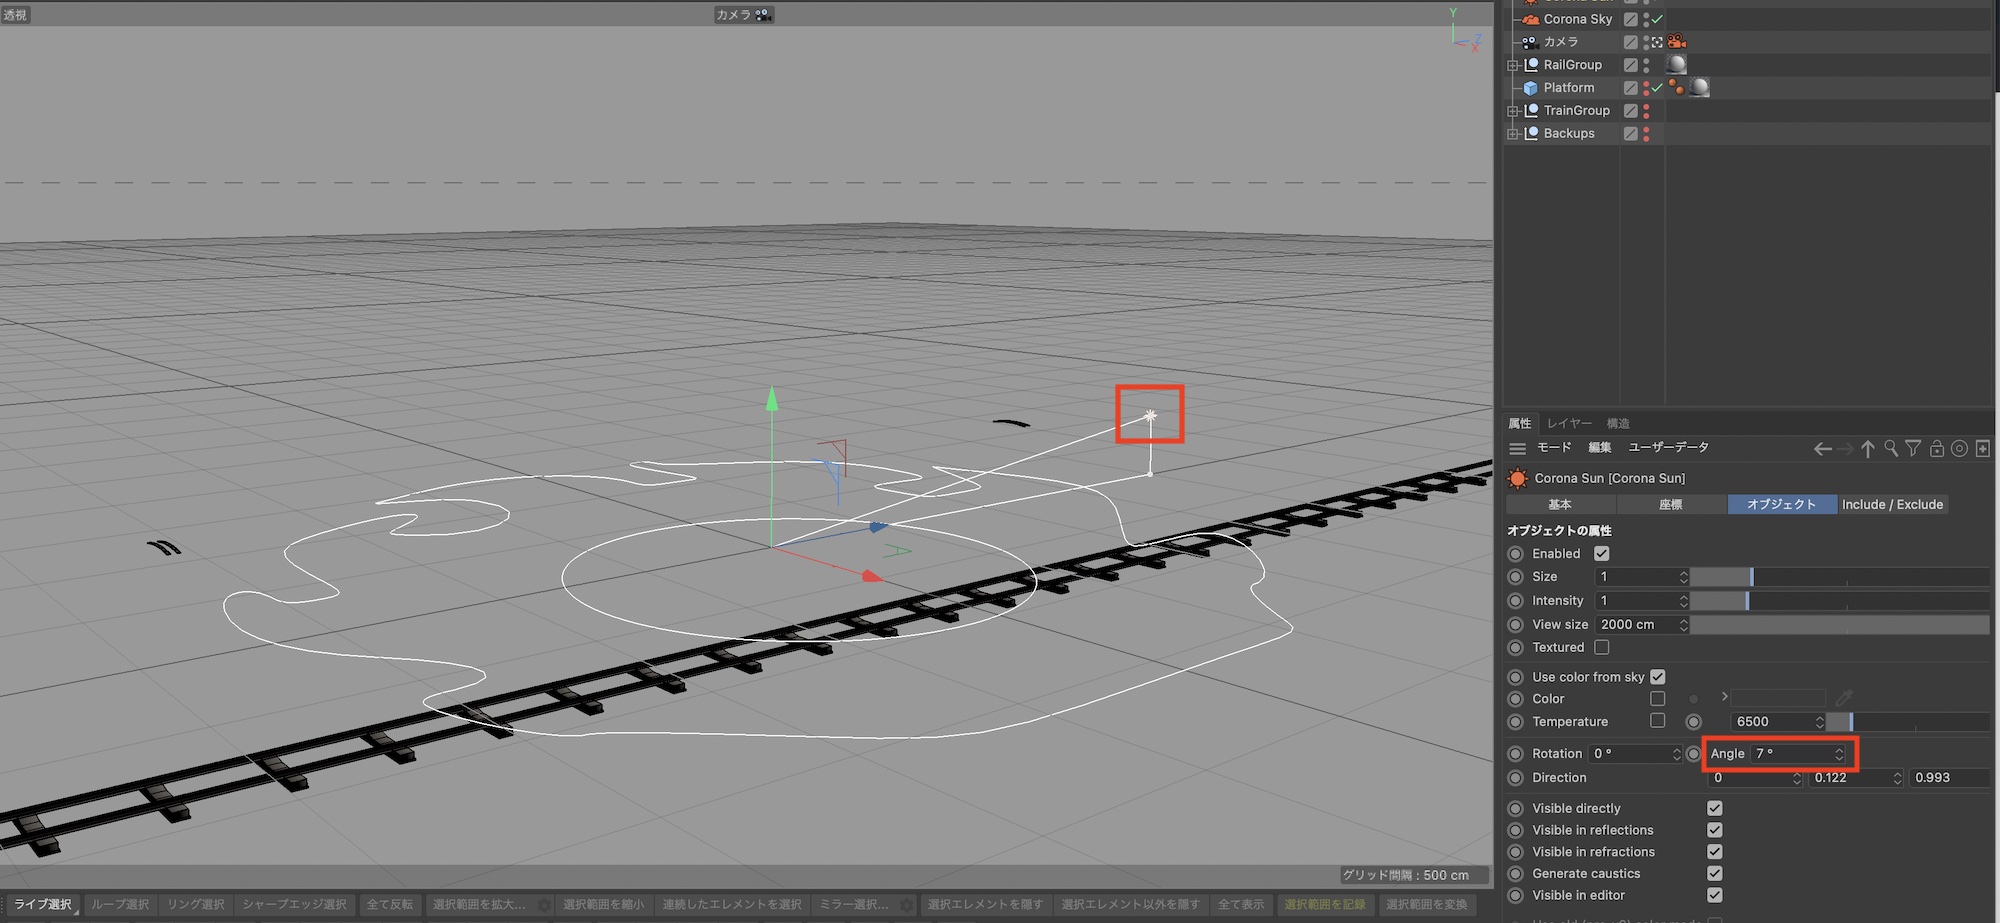Screen dimensions: 2000x923
Task: Expand the TrainGroup tree node
Action: pos(1512,111)
